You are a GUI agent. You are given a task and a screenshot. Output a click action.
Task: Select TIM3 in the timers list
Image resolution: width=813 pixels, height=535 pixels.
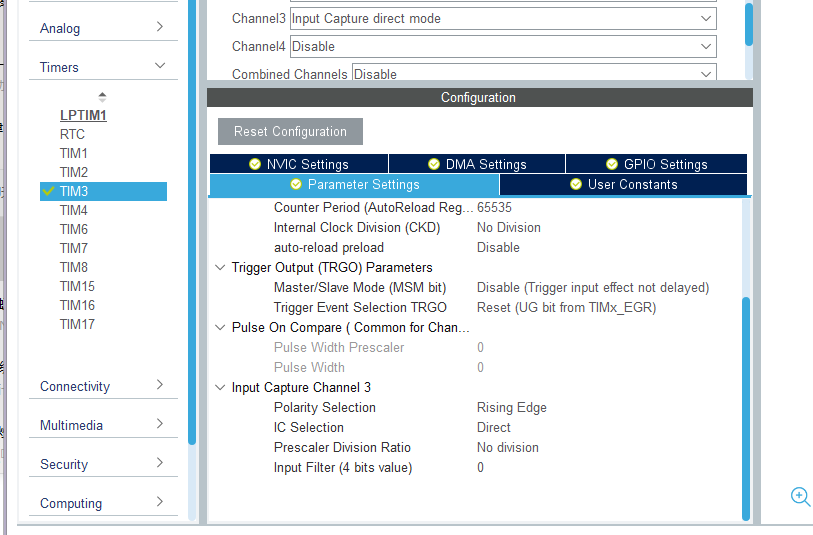click(x=103, y=191)
